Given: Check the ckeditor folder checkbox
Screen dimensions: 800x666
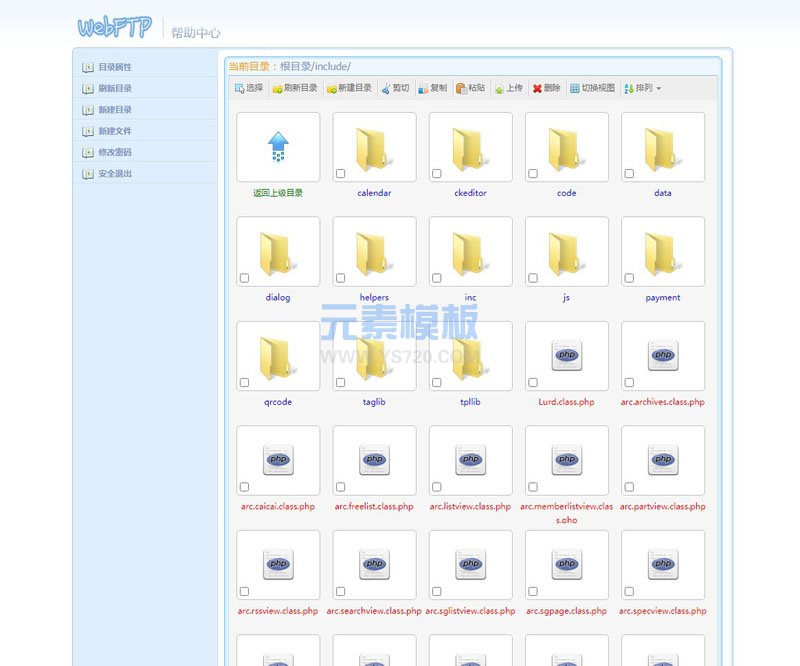Looking at the screenshot, I should click(x=437, y=174).
